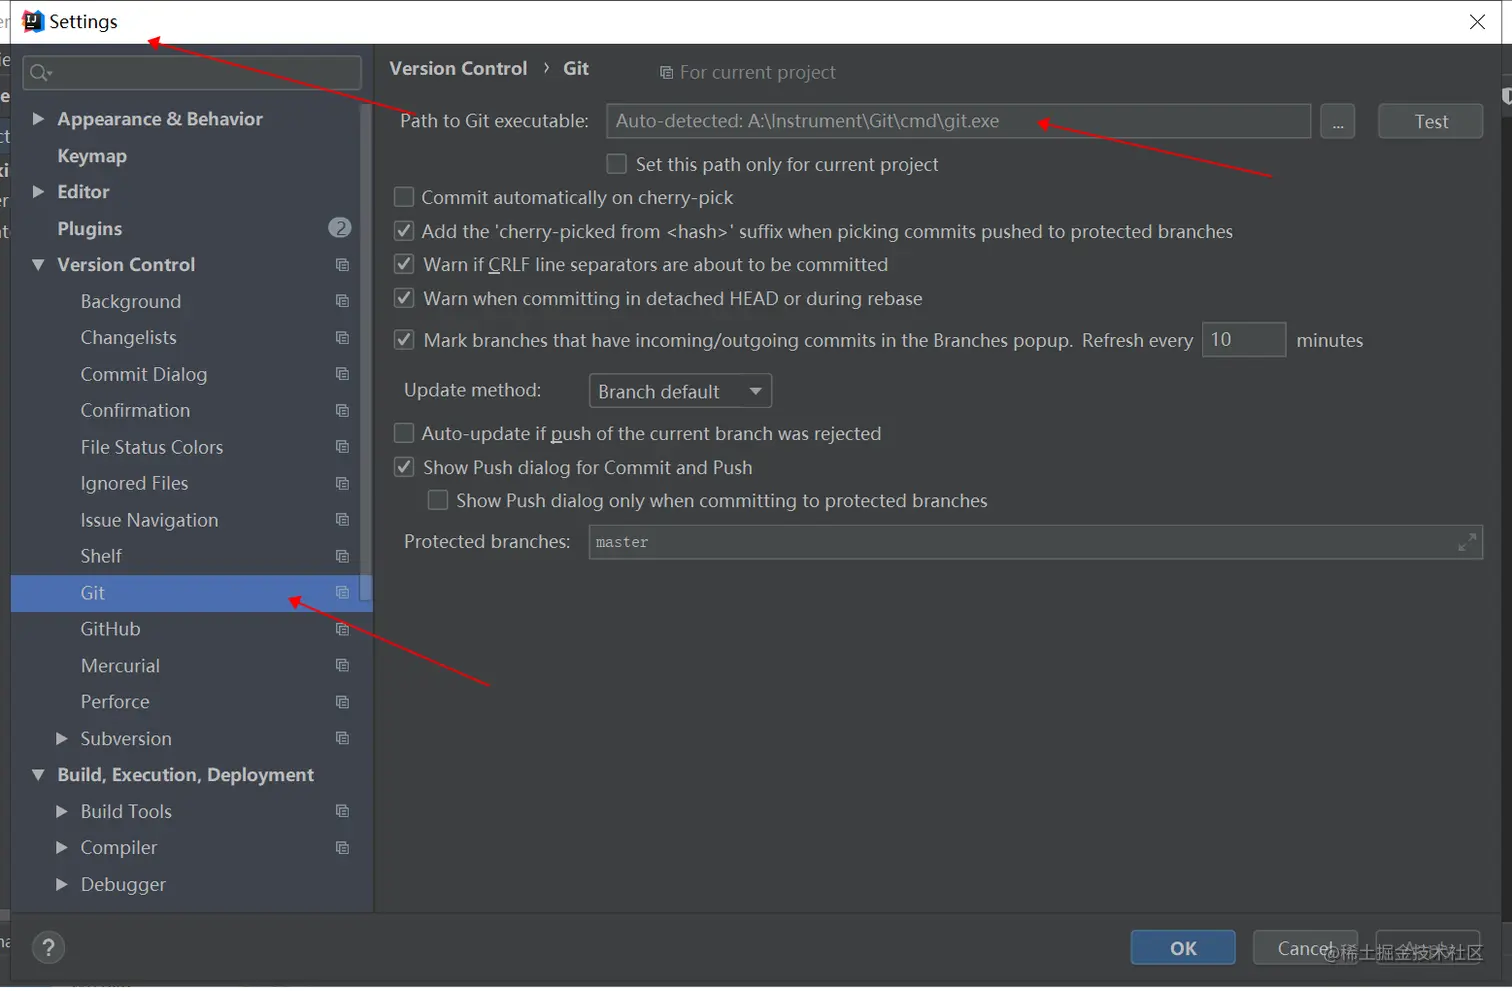Viewport: 1512px width, 991px height.
Task: Click the Path to Git executable field
Action: [958, 121]
